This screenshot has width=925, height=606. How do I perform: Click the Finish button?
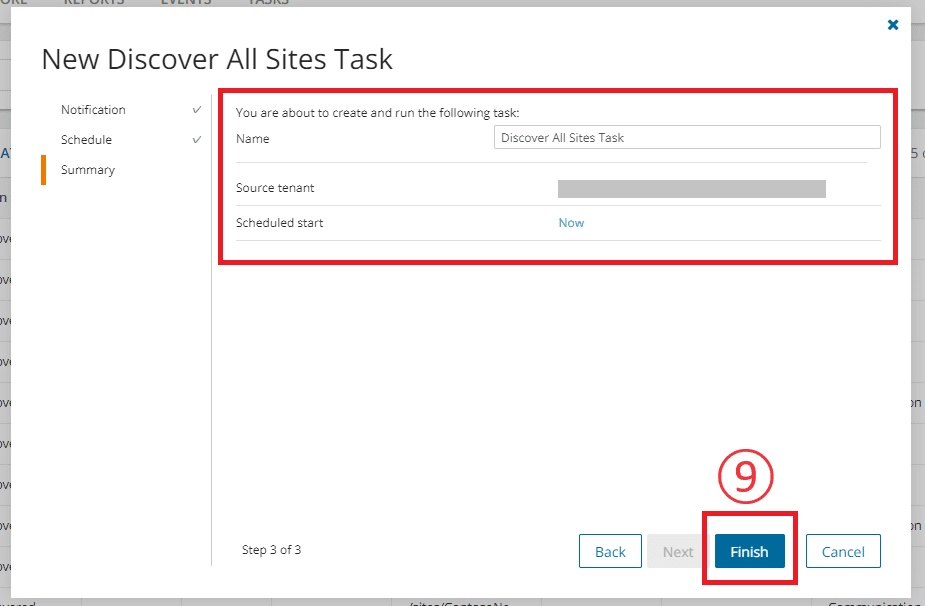click(749, 551)
